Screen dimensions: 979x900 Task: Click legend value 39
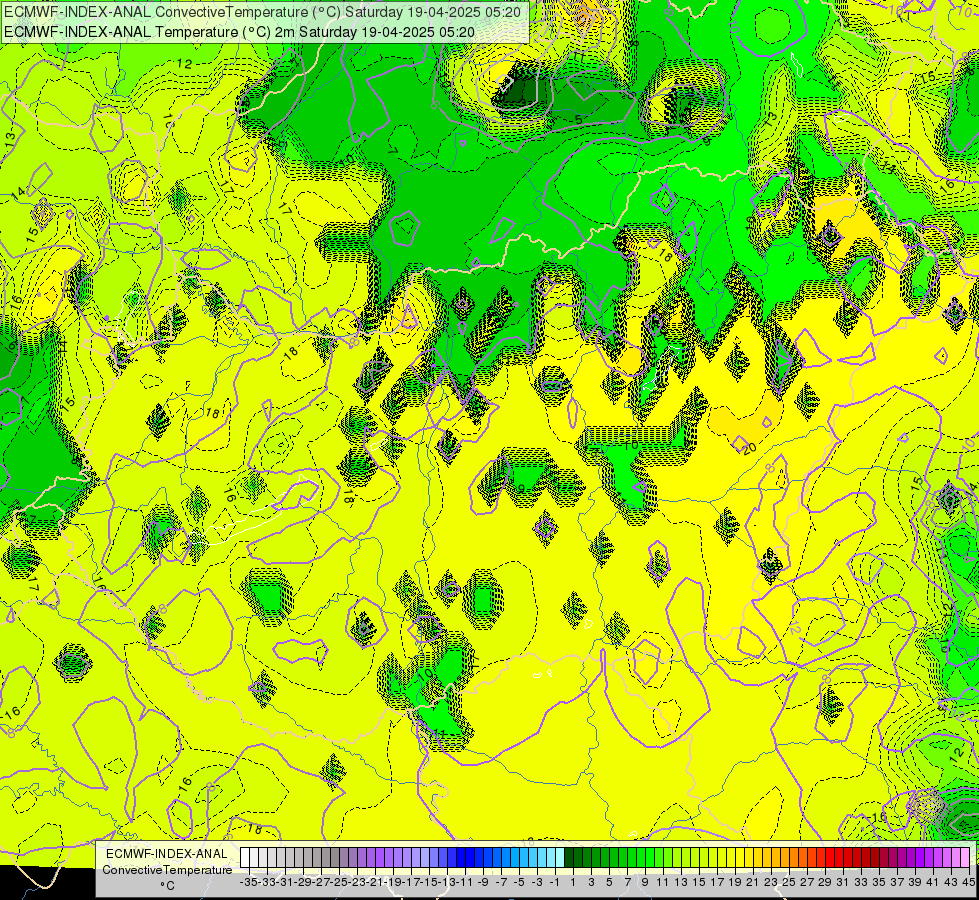pos(917,883)
